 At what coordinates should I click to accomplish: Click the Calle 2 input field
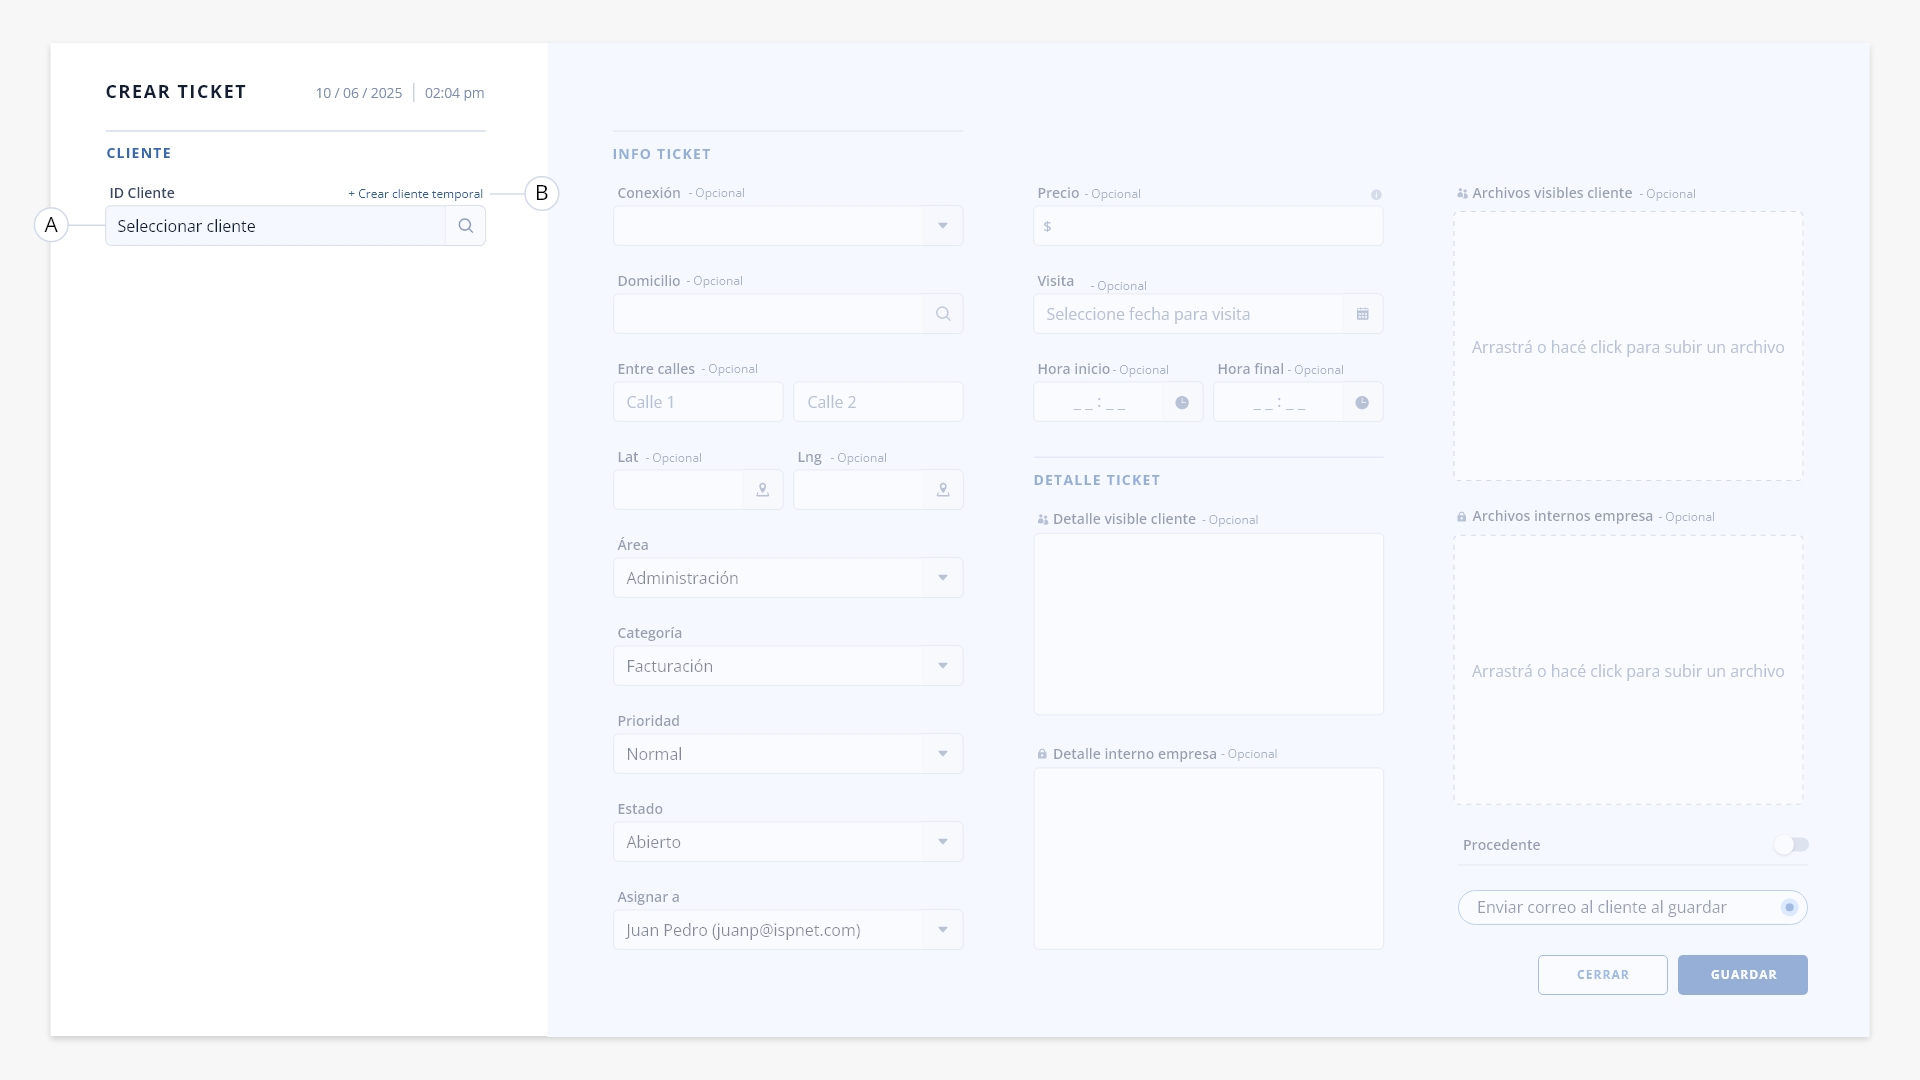(878, 402)
